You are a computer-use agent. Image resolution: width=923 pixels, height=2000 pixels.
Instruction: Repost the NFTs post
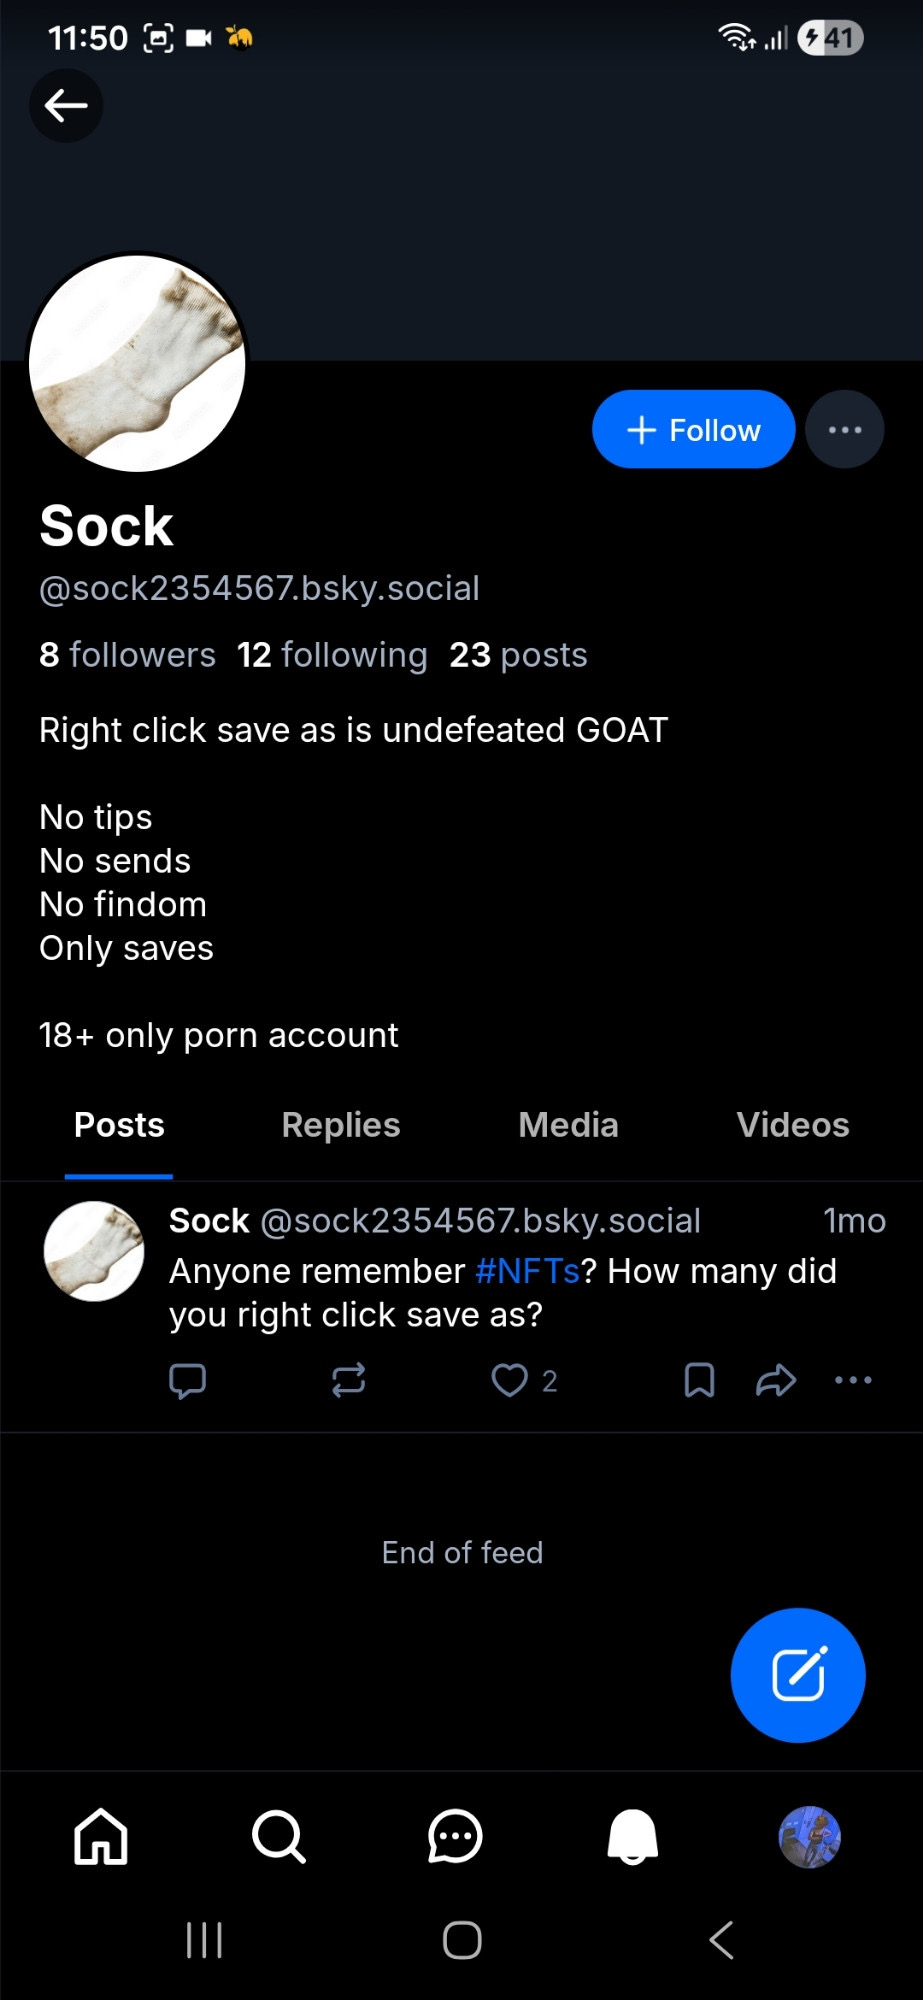tap(348, 1380)
